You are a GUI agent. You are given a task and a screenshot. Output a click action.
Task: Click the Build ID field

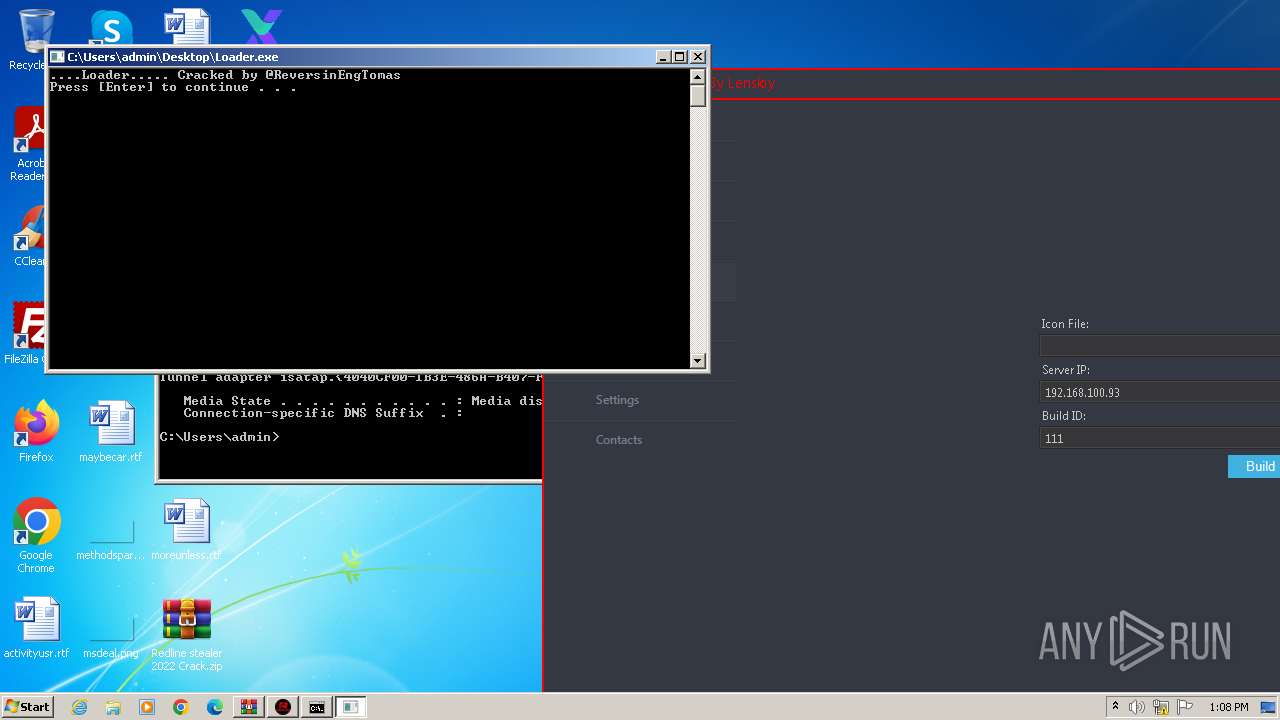[1160, 438]
